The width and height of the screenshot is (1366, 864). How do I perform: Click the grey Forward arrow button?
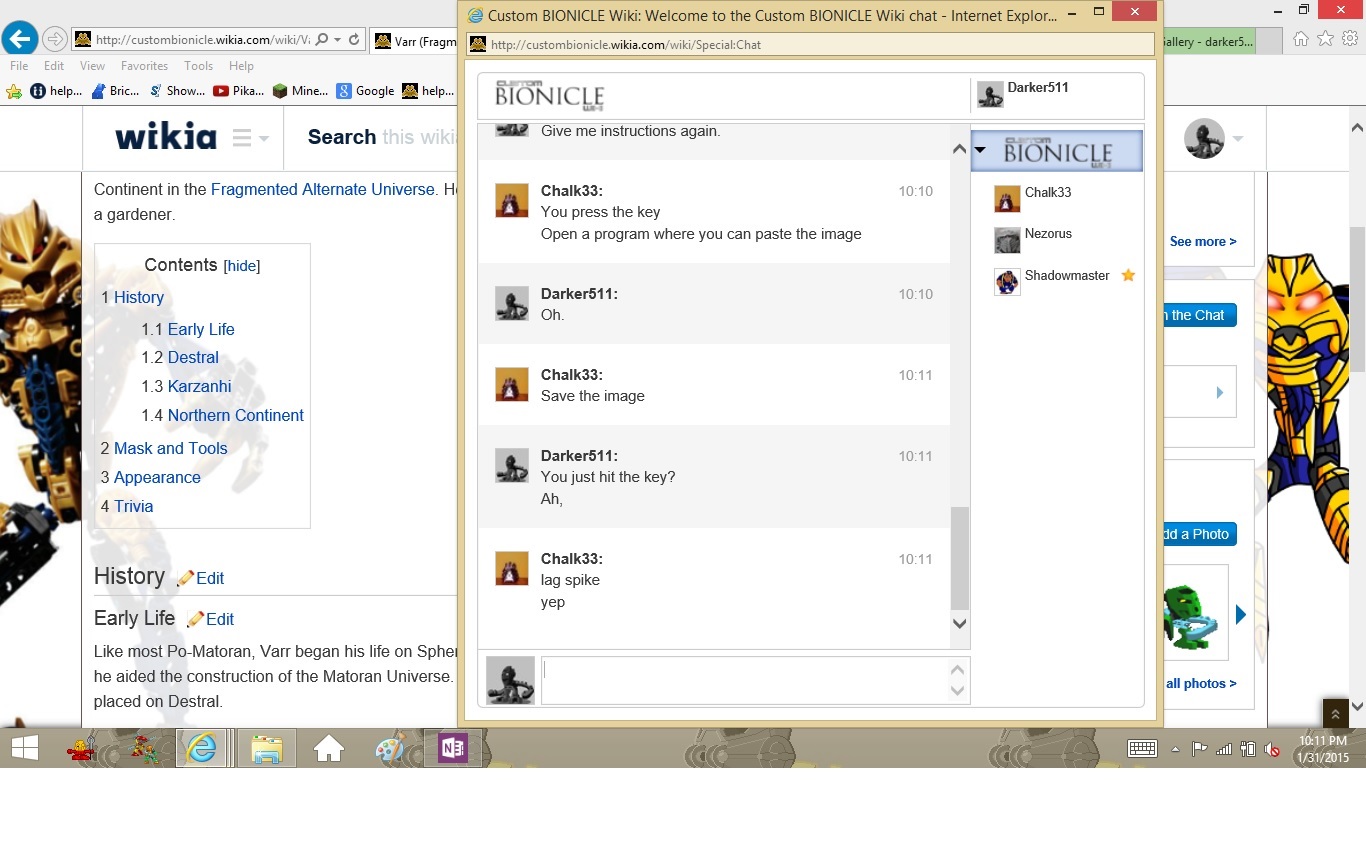pos(55,39)
